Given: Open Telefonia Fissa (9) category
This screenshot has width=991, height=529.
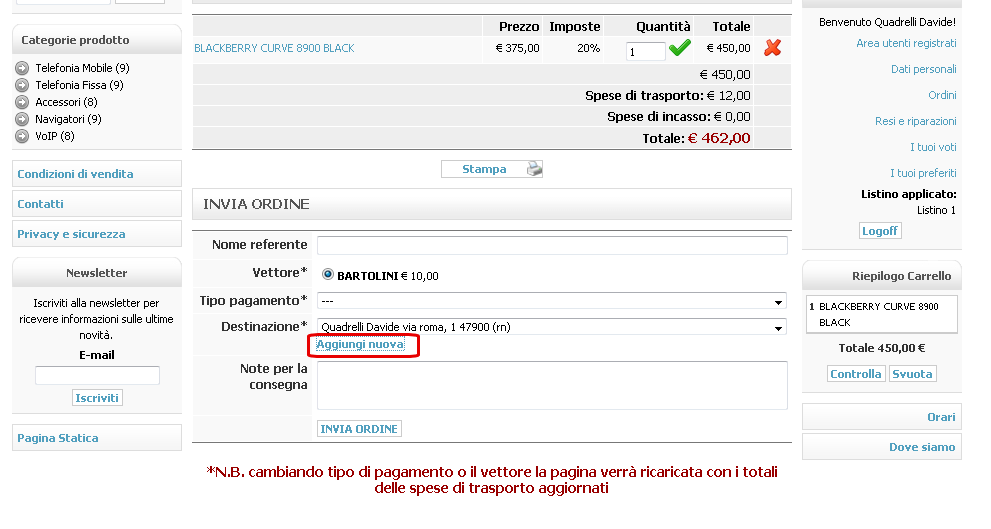Looking at the screenshot, I should tap(79, 85).
